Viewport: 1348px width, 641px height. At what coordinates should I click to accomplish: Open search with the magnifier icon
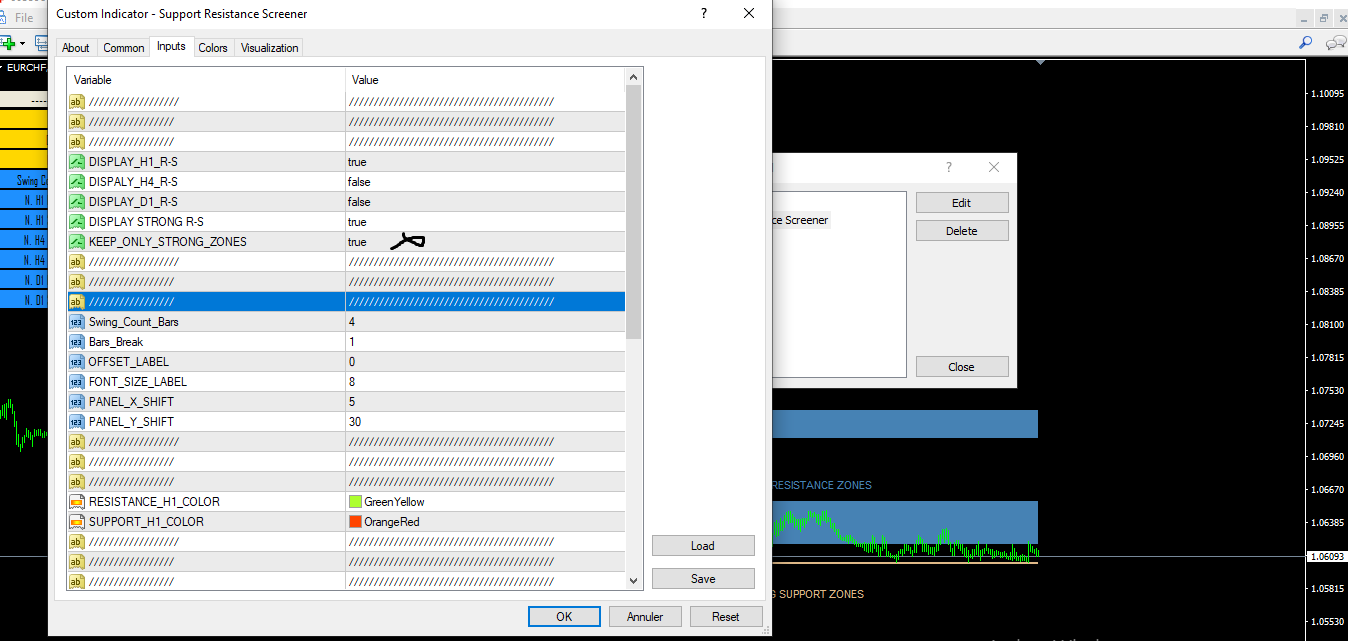coord(1305,43)
